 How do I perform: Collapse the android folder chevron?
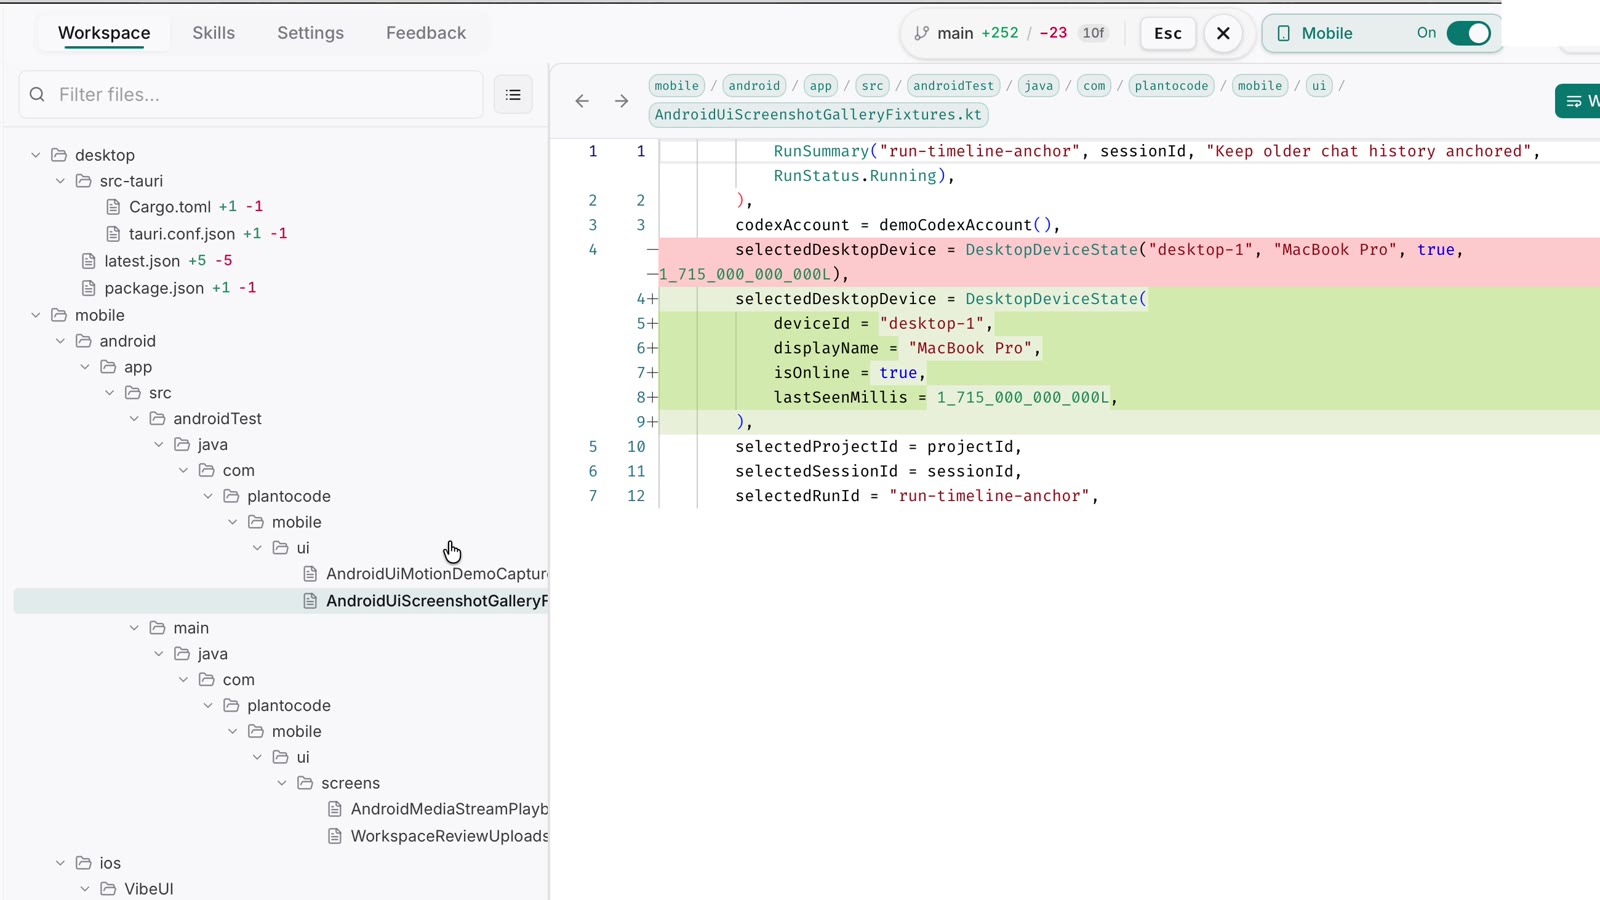pos(60,341)
